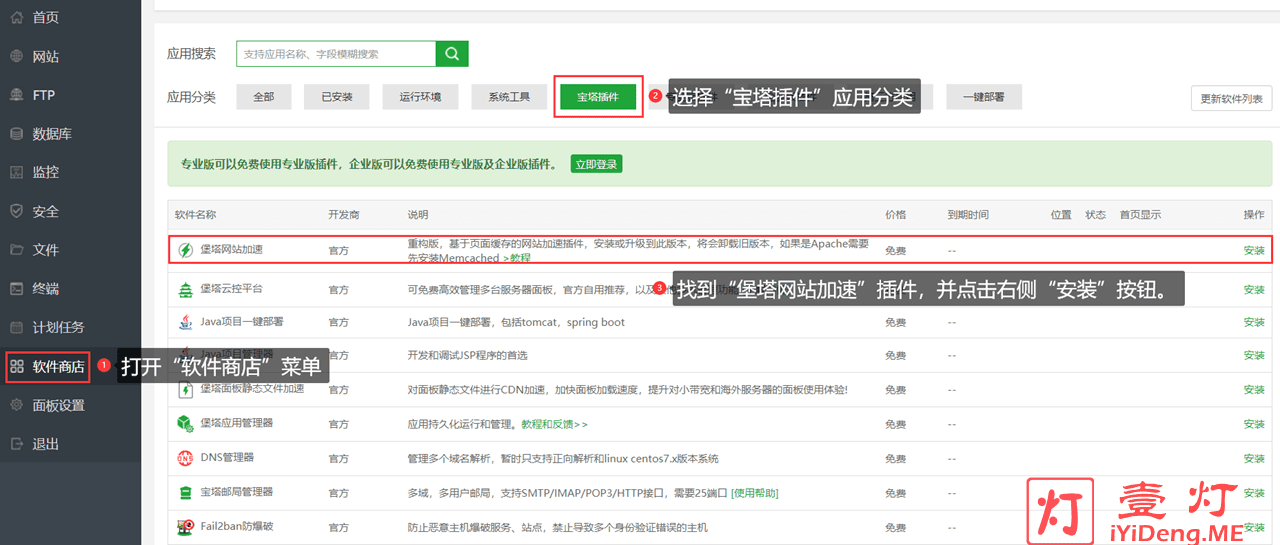Click the 文件 folder icon in sidebar
The image size is (1280, 545).
[16, 250]
